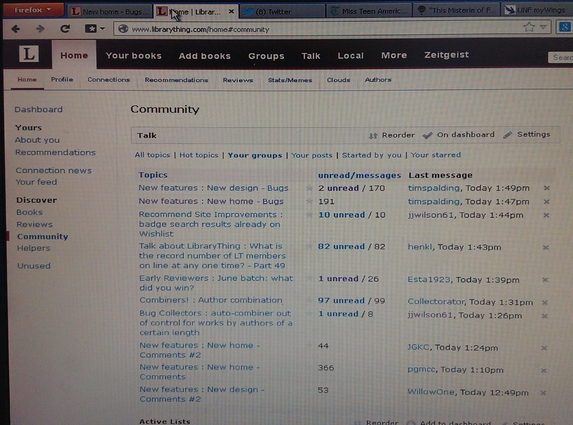The width and height of the screenshot is (573, 425).
Task: Filter Talk by Your starred
Action: 436,155
